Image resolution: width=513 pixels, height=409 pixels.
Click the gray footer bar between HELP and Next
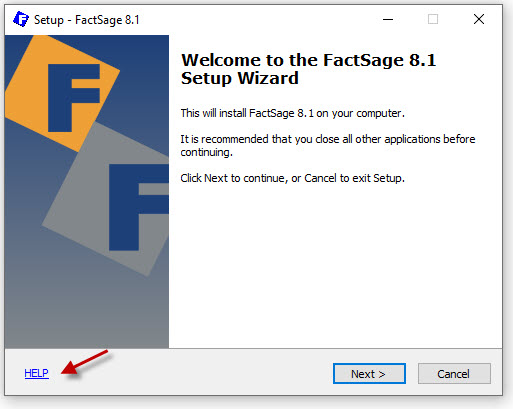[190, 373]
